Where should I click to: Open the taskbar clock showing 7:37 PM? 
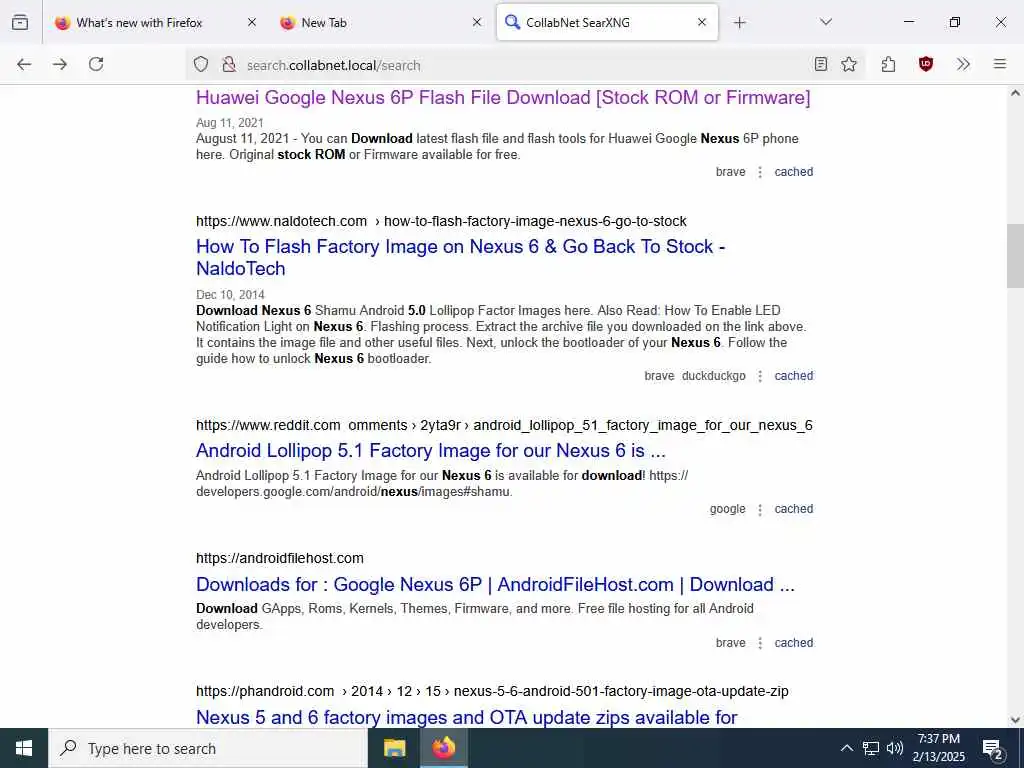(938, 748)
